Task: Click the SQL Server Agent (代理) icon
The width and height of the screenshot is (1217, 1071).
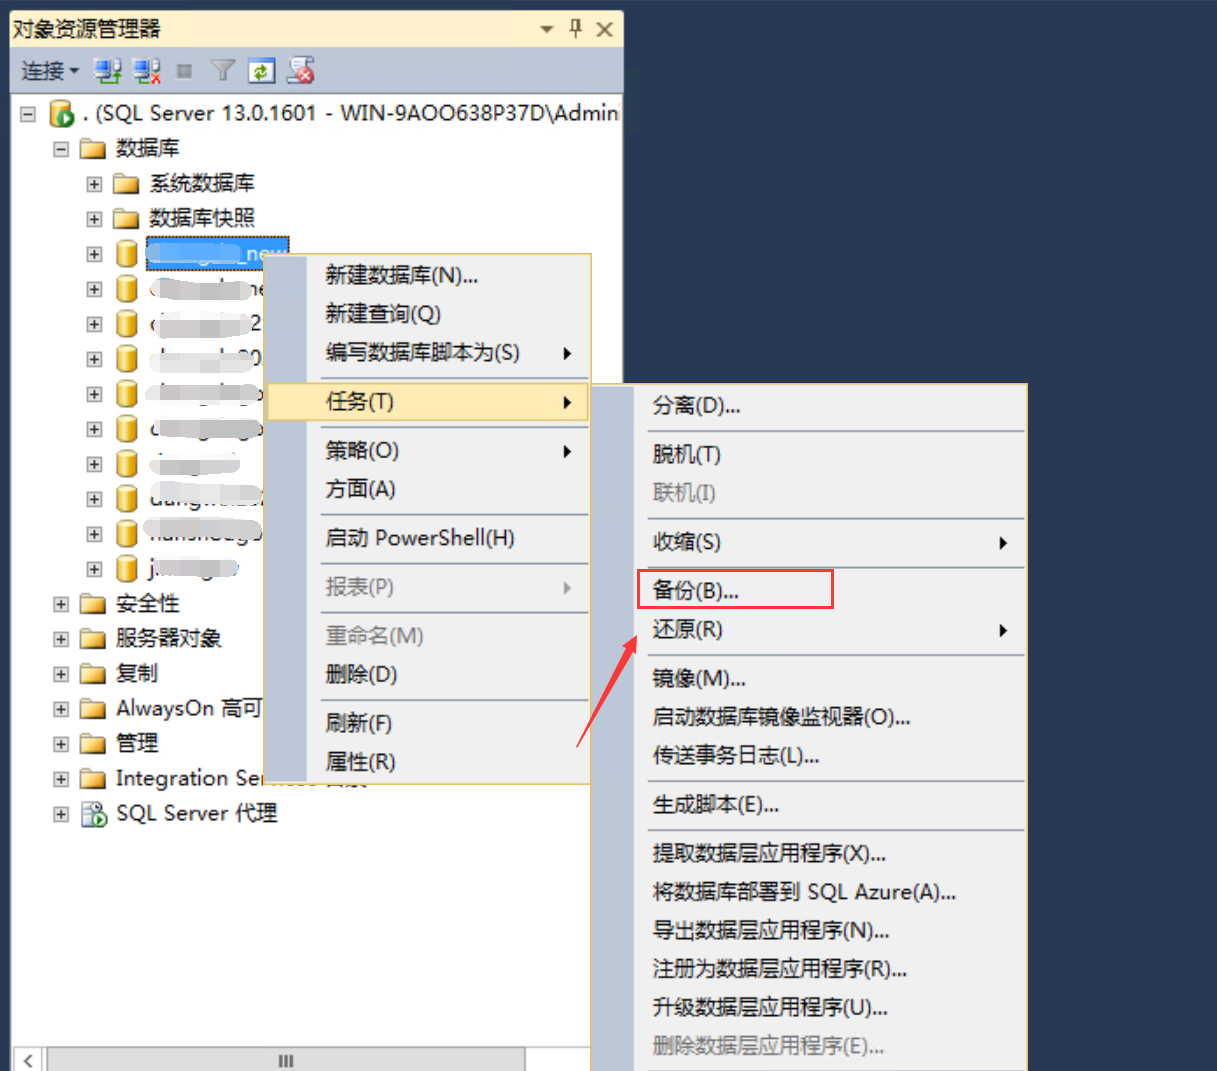Action: pos(94,814)
